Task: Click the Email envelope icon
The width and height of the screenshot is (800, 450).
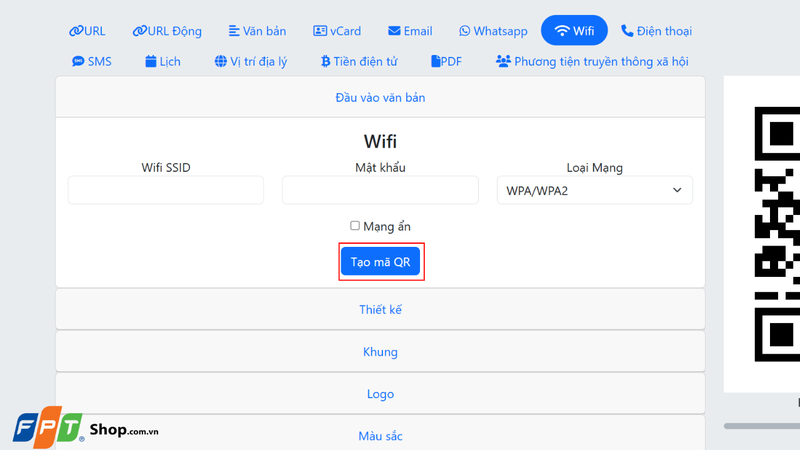Action: pos(394,31)
